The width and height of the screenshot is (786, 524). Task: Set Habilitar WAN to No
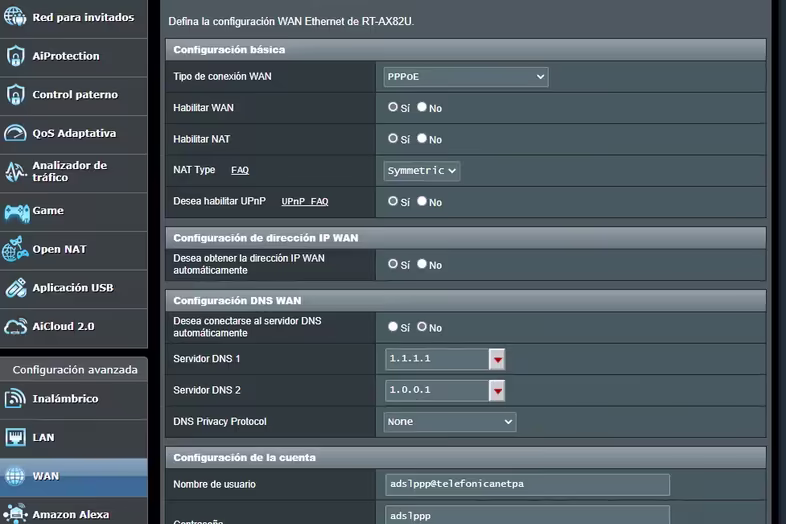pyautogui.click(x=422, y=107)
